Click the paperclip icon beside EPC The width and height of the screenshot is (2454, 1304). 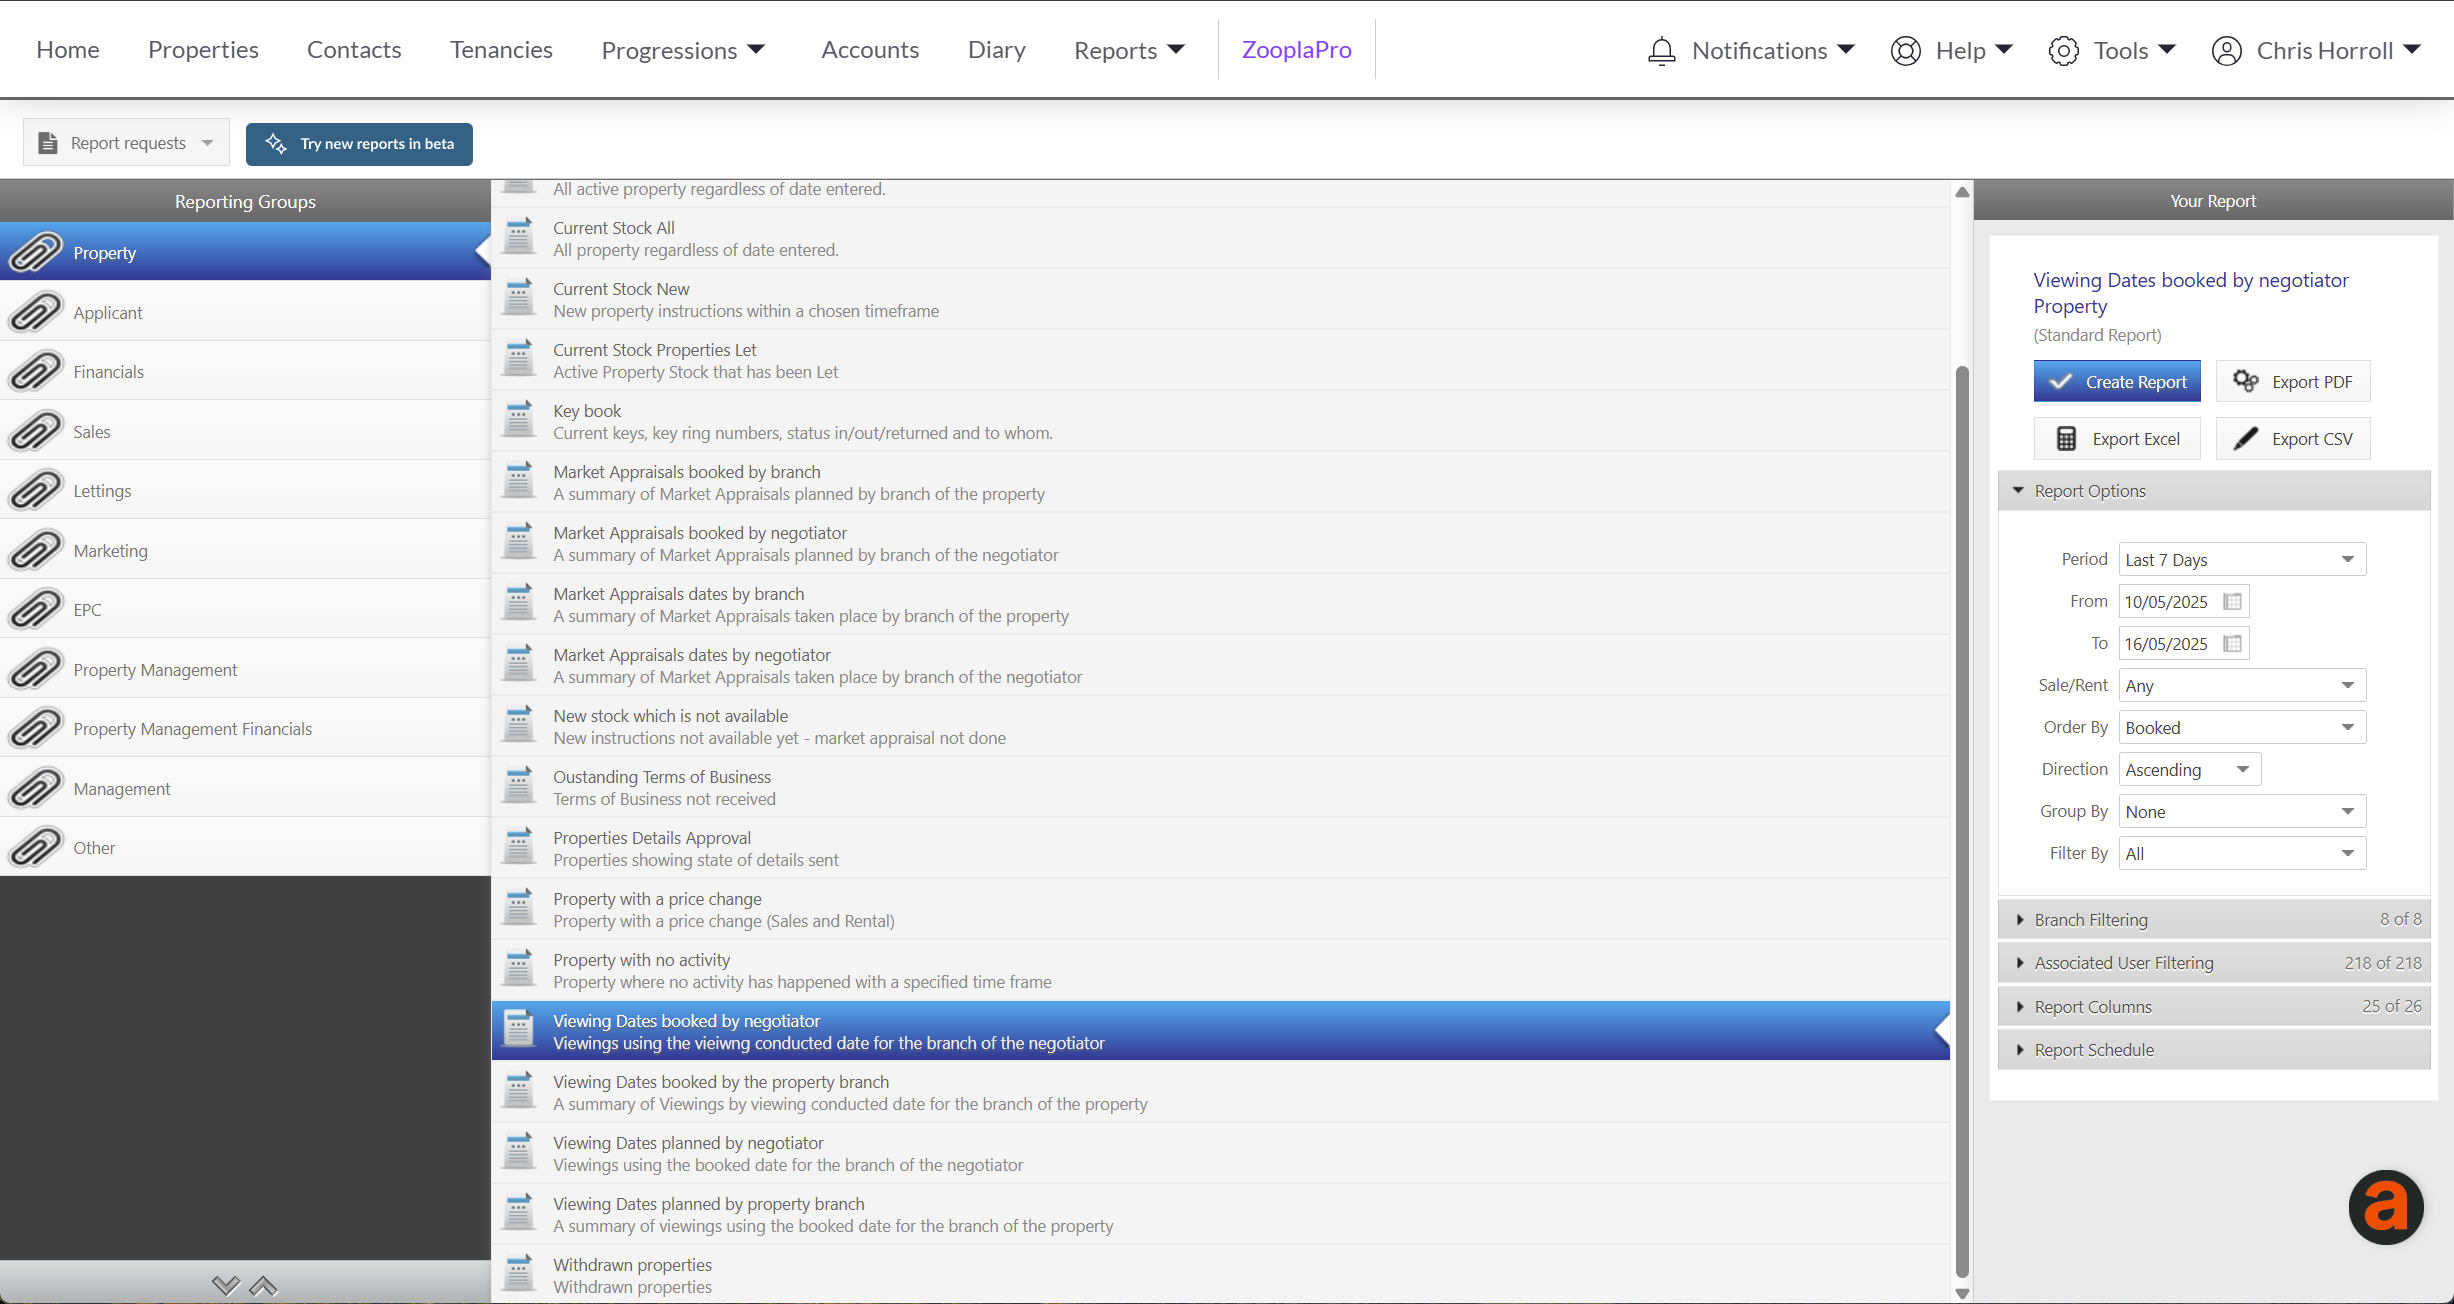click(36, 609)
